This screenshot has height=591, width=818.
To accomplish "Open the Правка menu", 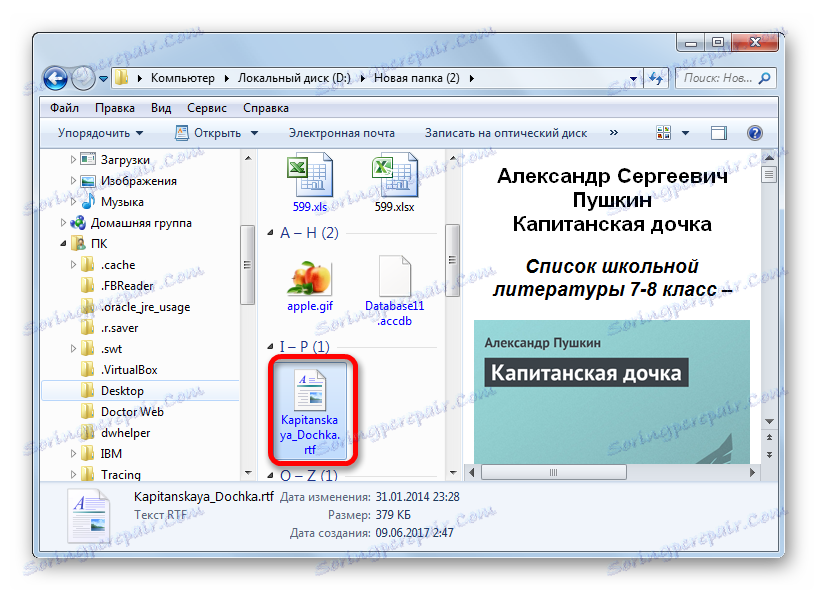I will point(115,108).
